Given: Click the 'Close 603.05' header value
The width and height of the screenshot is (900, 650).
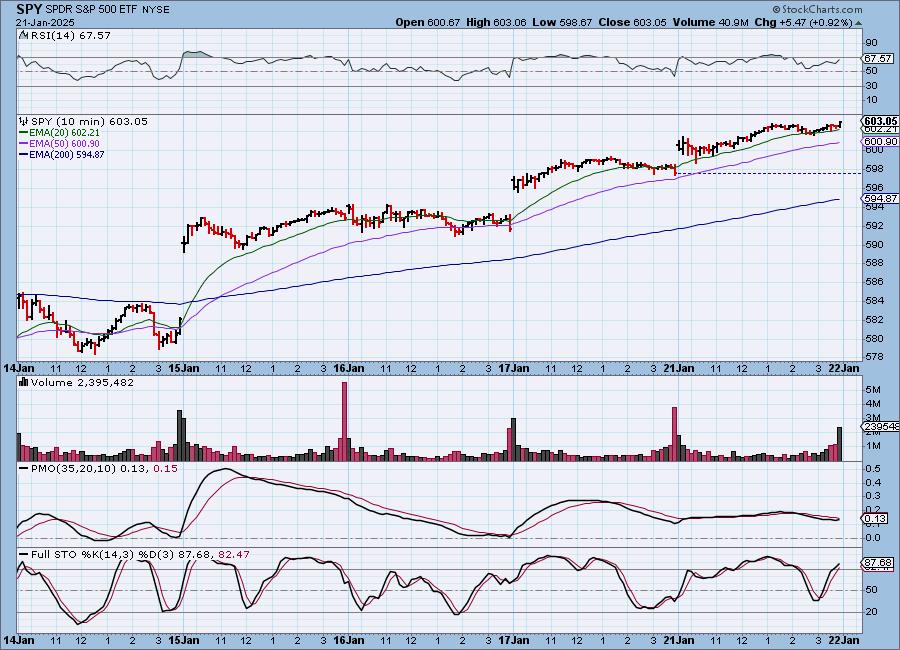Looking at the screenshot, I should (x=633, y=22).
